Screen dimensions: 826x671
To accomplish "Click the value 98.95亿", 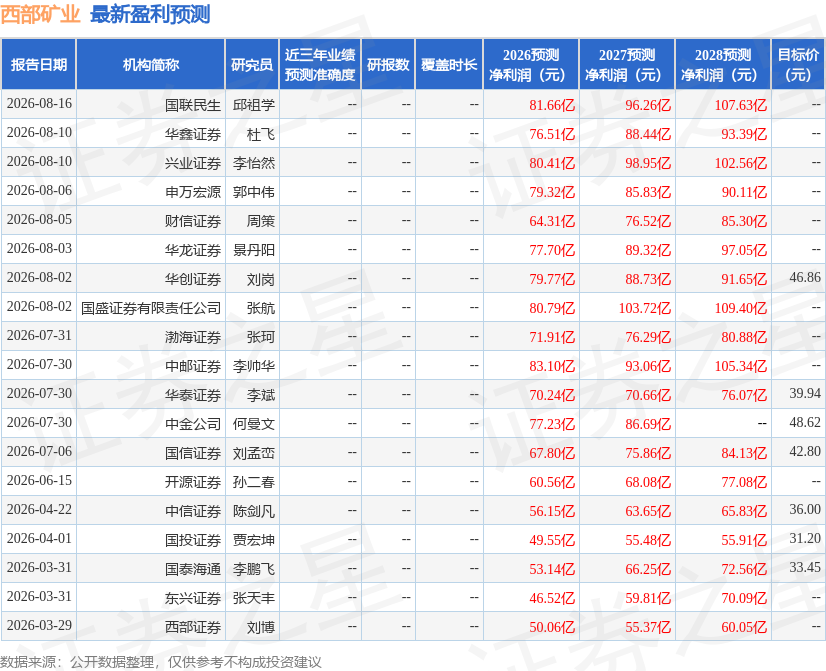I will [x=648, y=163].
